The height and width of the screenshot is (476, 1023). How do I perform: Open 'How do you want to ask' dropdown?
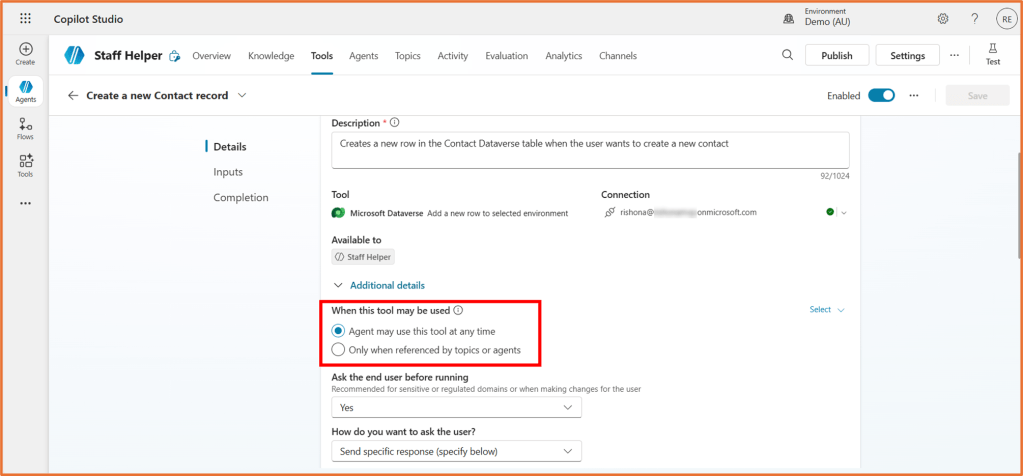456,452
